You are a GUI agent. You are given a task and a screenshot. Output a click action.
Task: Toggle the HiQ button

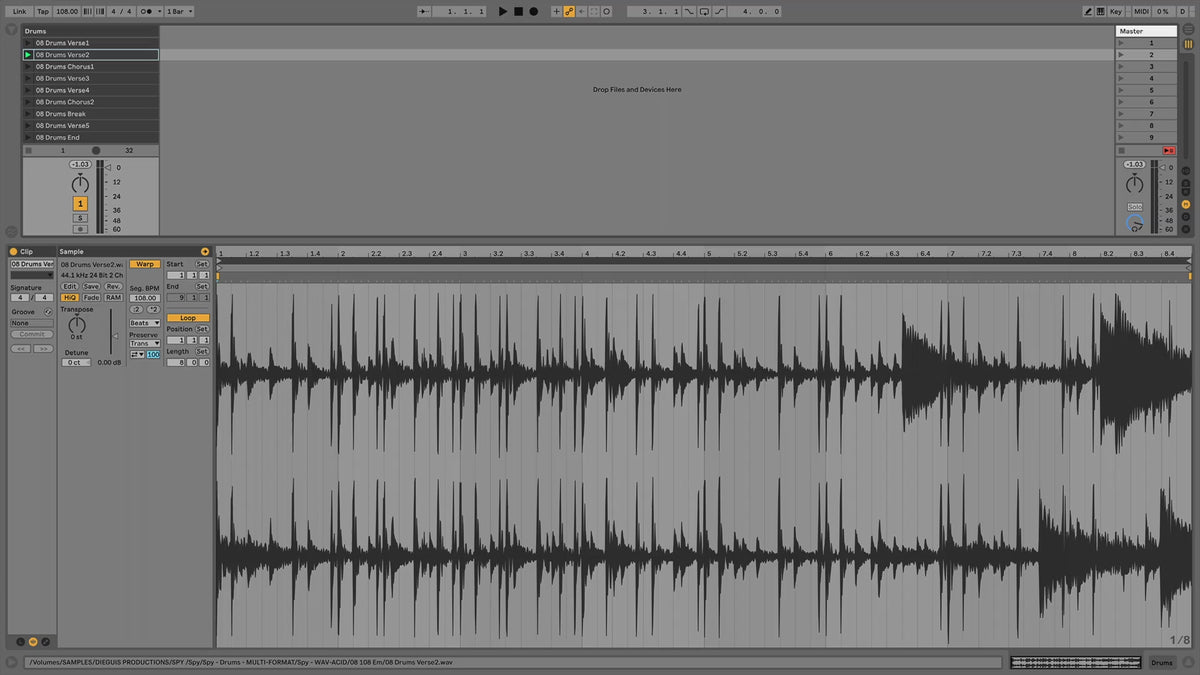(69, 297)
